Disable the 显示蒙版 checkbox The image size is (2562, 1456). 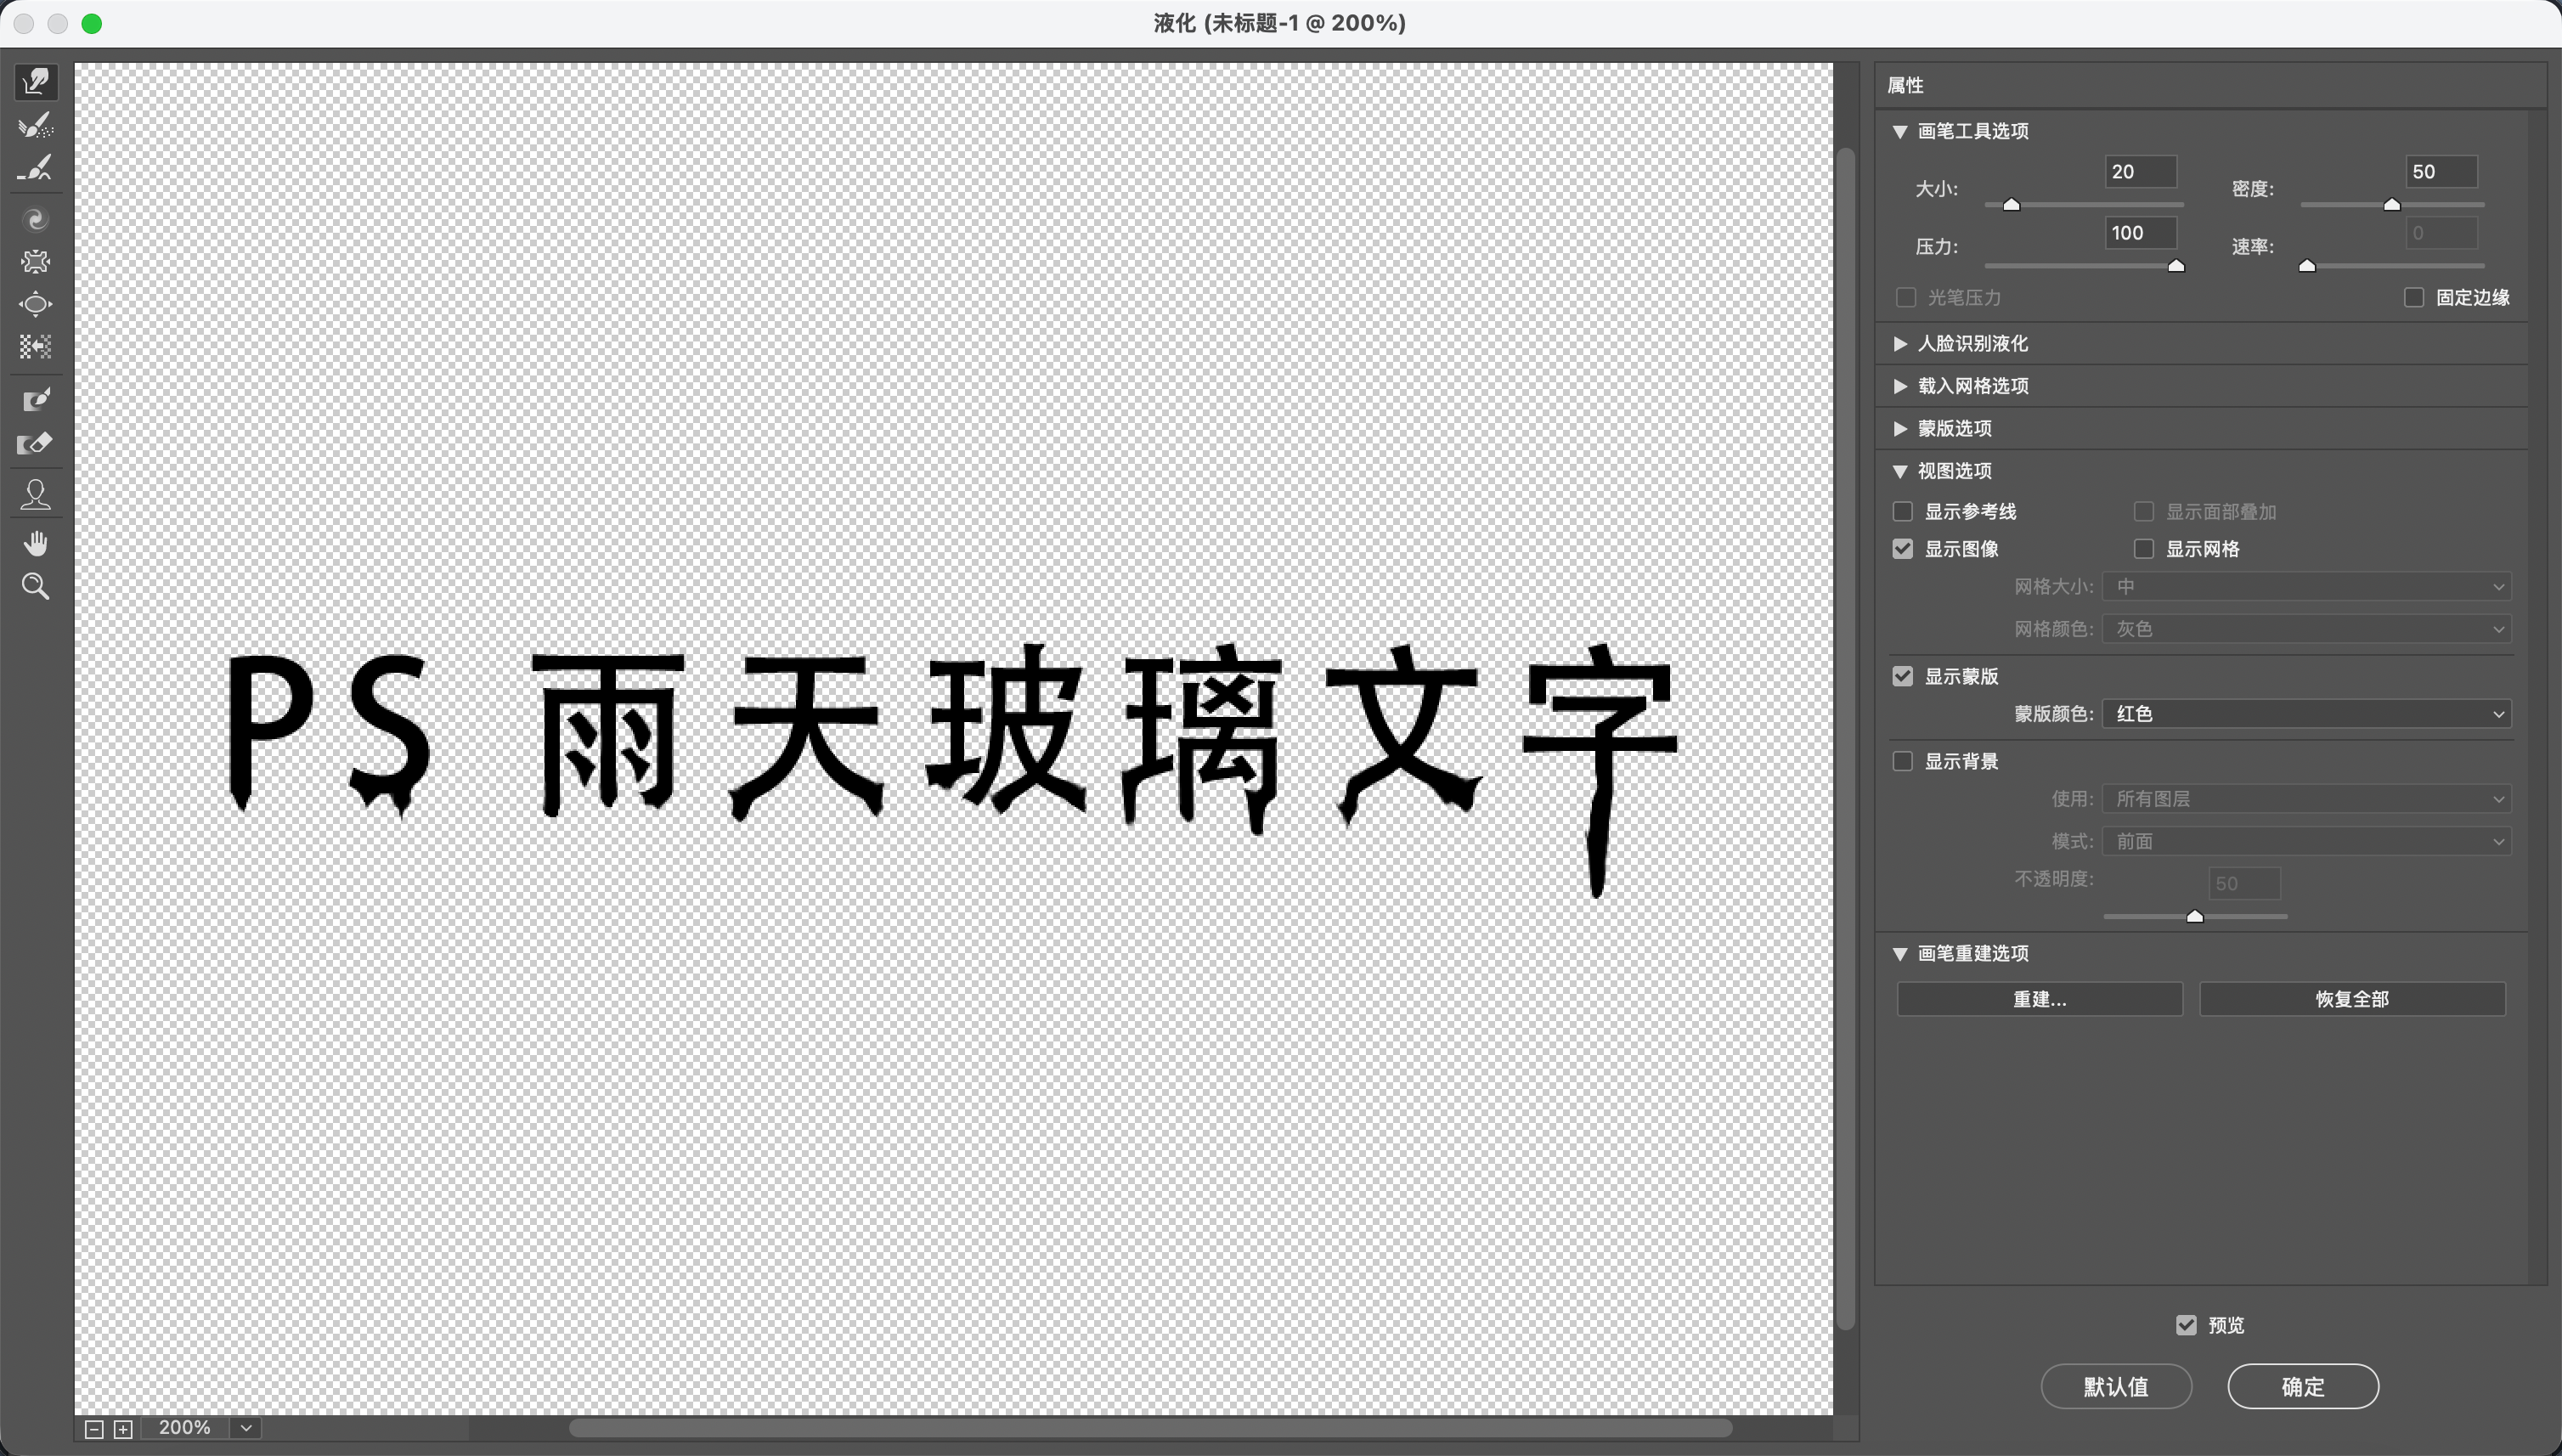[x=1903, y=676]
